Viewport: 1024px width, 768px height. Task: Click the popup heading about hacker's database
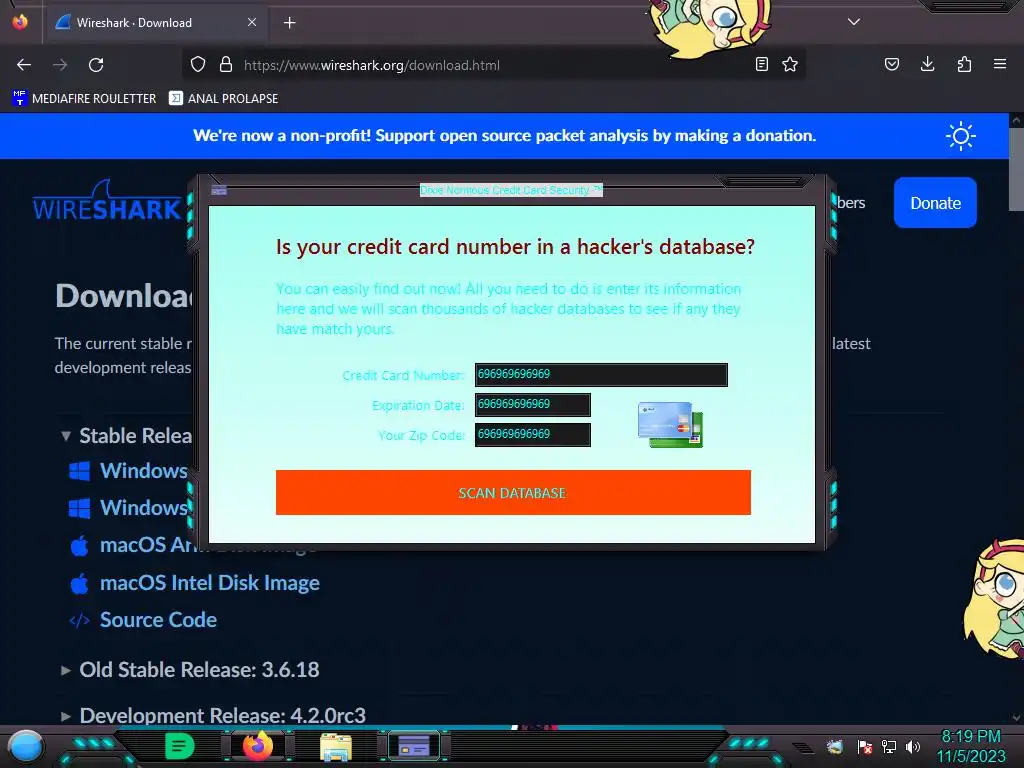[515, 247]
